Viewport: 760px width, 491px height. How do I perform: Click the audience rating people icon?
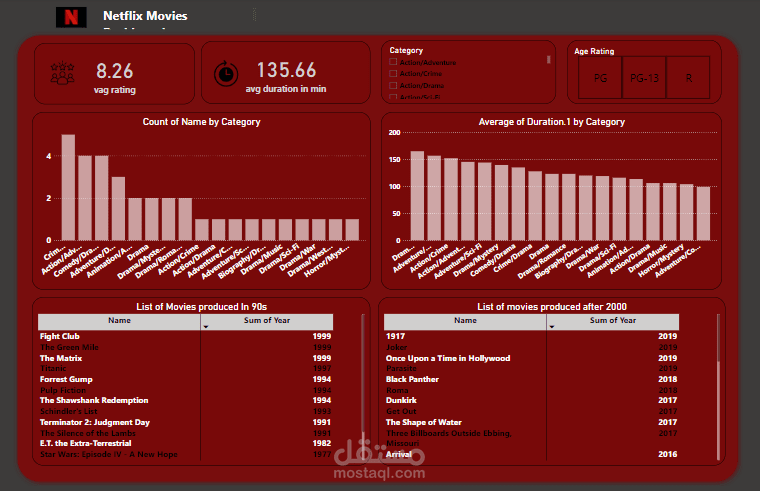click(x=63, y=73)
